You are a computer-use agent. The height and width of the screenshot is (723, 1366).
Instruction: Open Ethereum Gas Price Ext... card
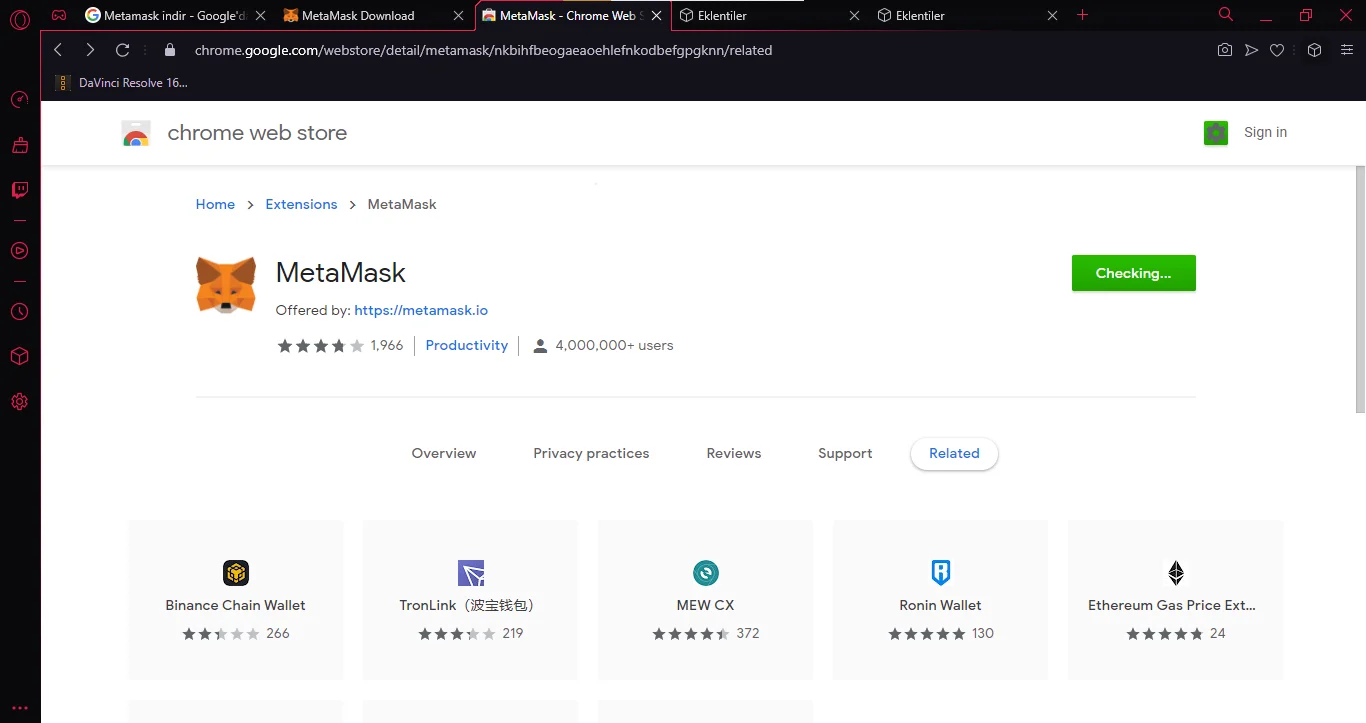point(1175,600)
